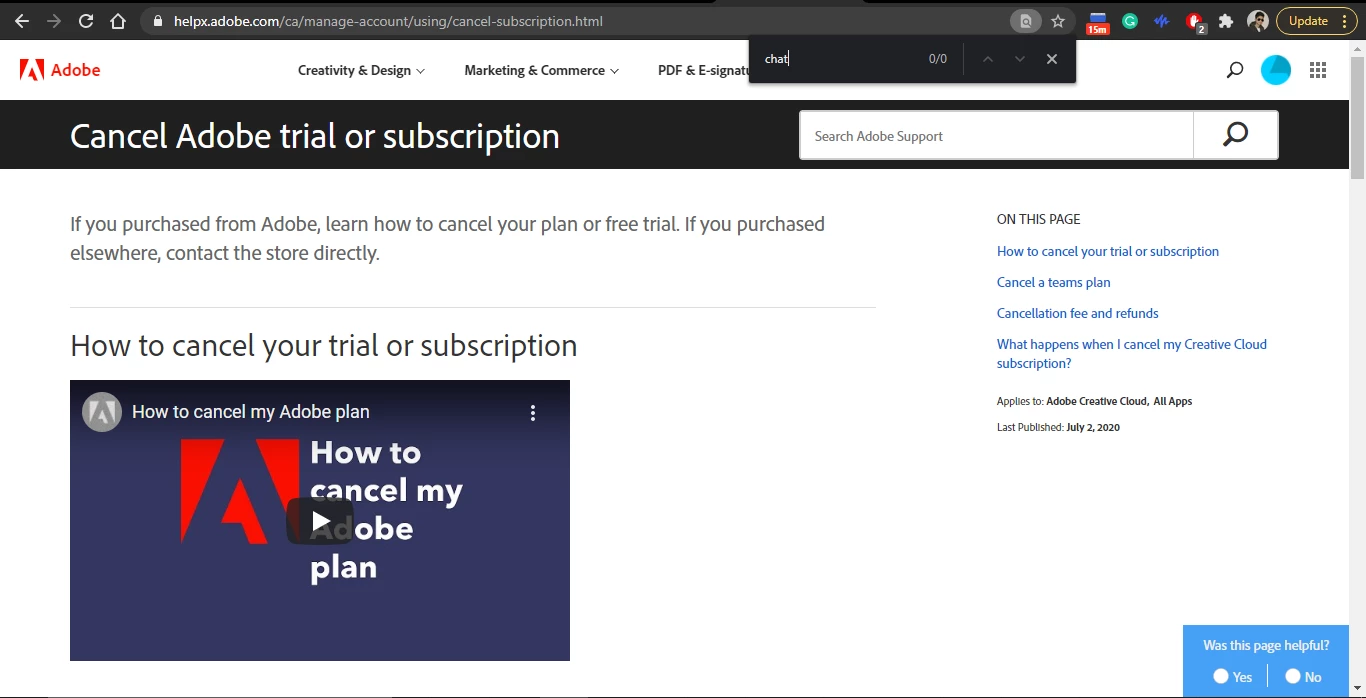This screenshot has width=1366, height=698.
Task: Open the blue waveform extension icon
Action: (x=1162, y=21)
